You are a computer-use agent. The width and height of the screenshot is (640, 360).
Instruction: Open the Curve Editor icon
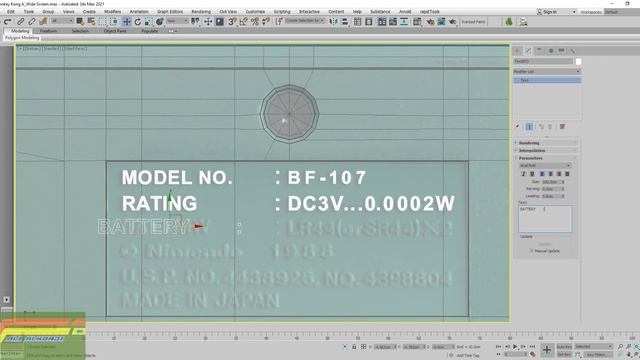click(x=393, y=21)
